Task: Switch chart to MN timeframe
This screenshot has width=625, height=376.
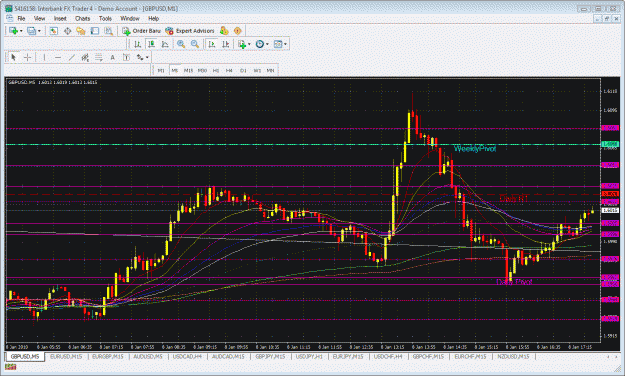Action: pos(270,70)
